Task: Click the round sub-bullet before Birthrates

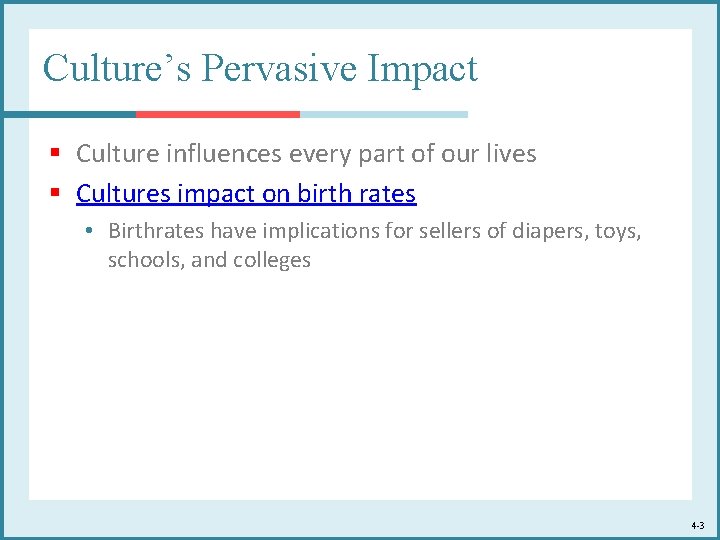Action: (89, 232)
